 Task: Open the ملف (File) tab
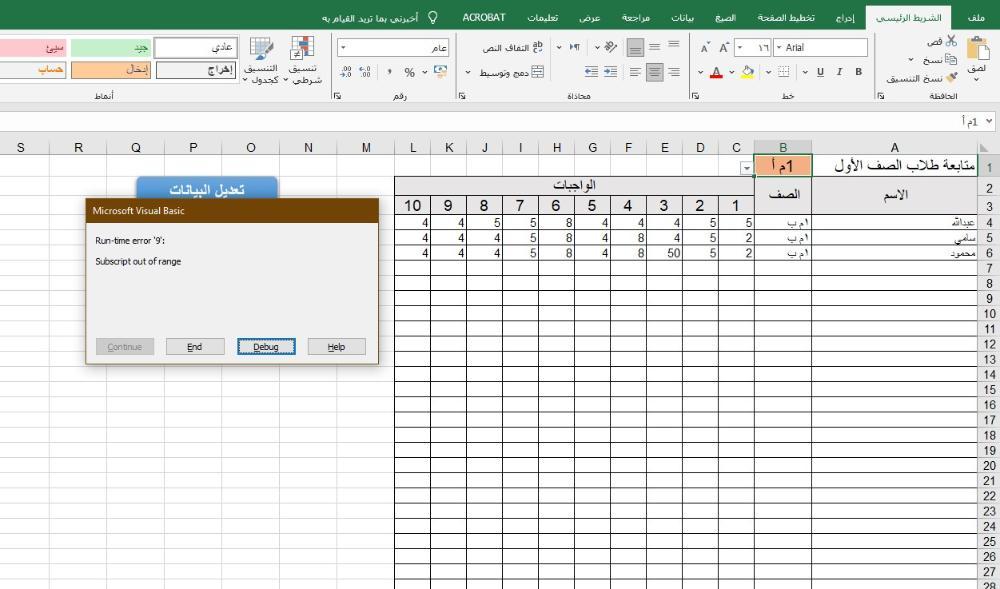pyautogui.click(x=976, y=18)
